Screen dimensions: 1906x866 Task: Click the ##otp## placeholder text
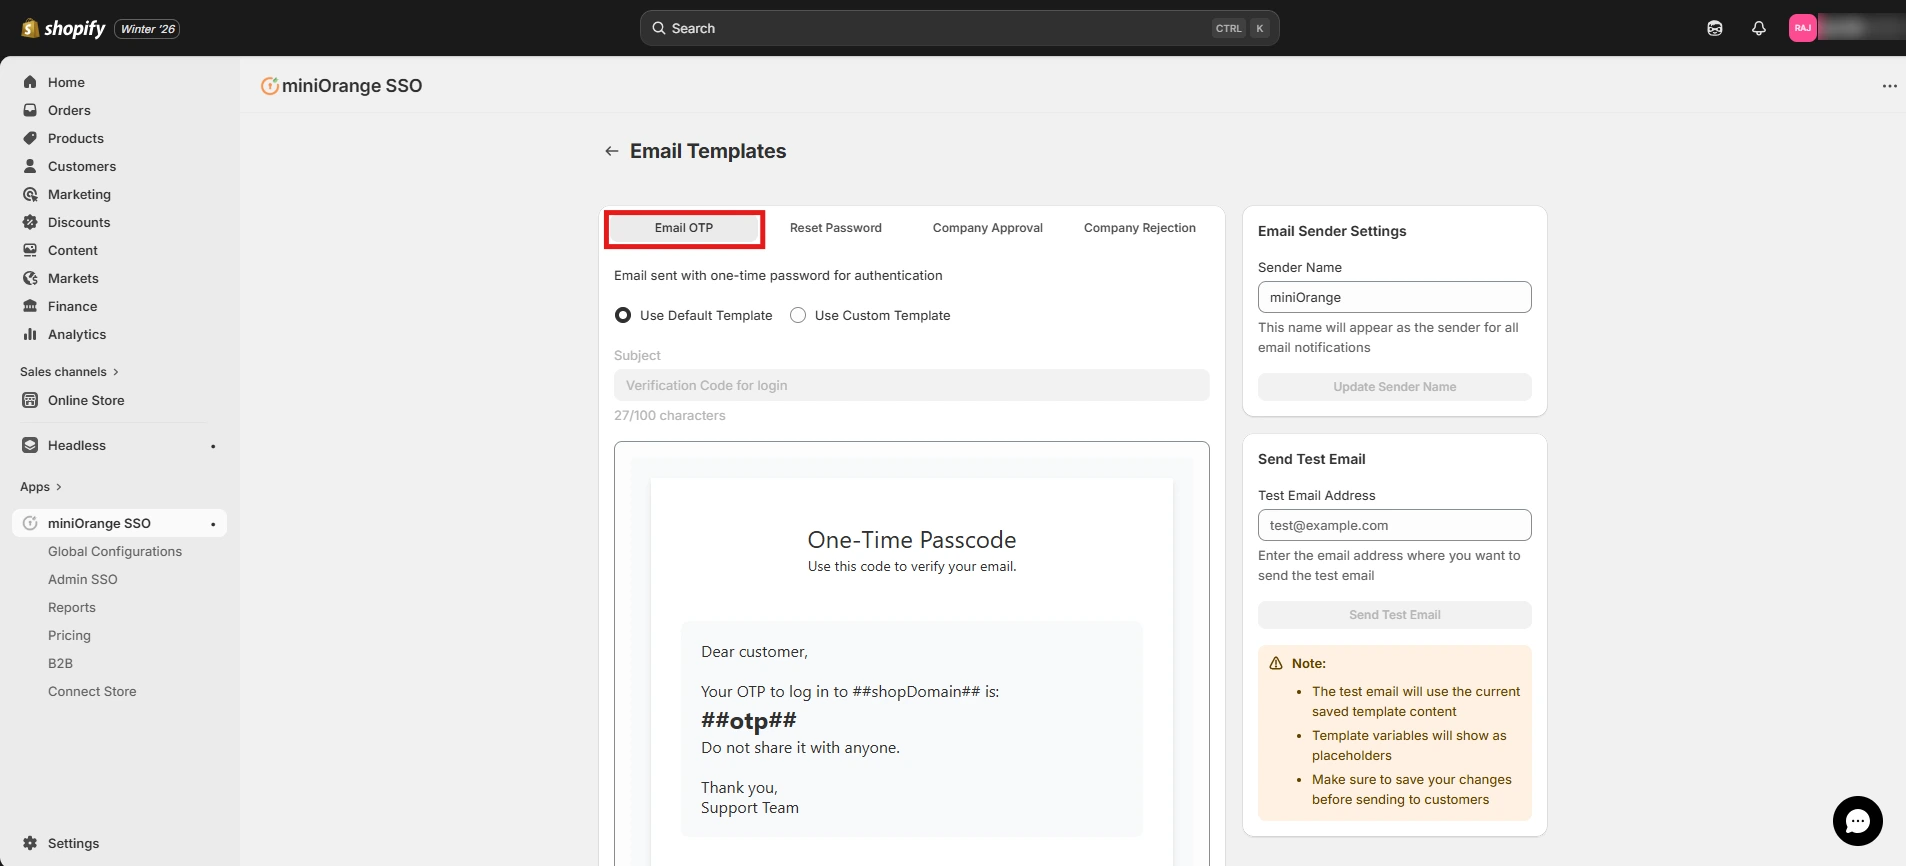[x=749, y=720]
